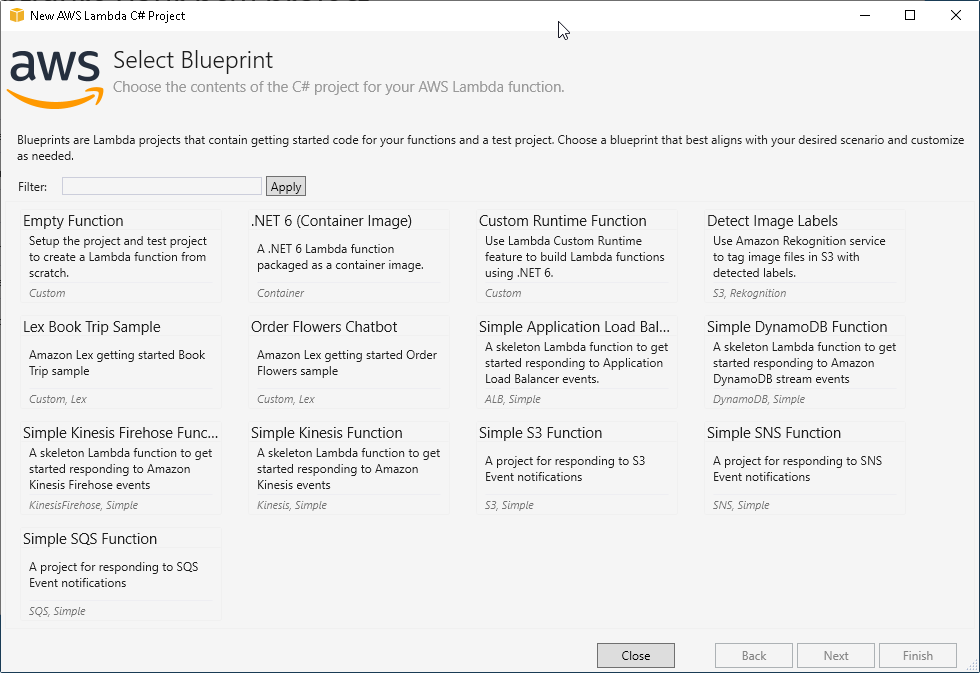The width and height of the screenshot is (980, 673).
Task: Click the 'Filter:' label
Action: coord(32,187)
